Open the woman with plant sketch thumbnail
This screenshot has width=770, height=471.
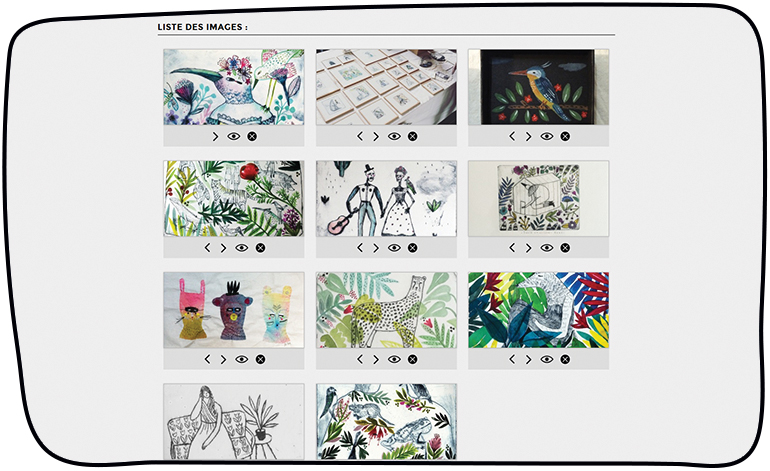[234, 421]
